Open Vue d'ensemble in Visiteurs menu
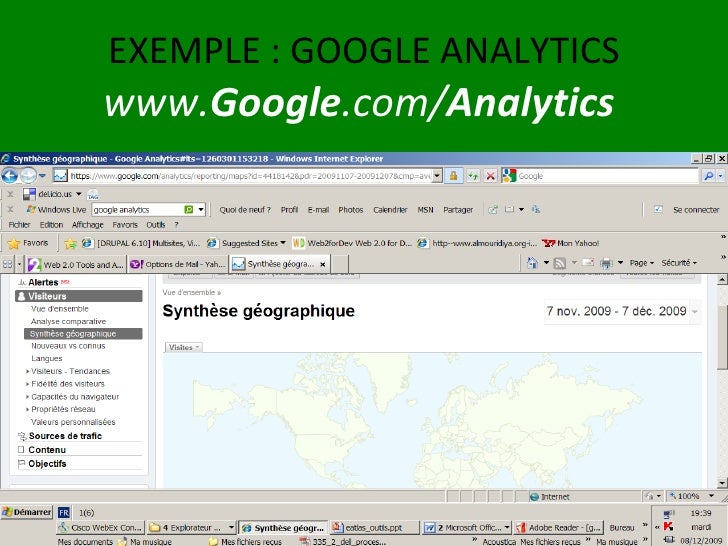The height and width of the screenshot is (546, 728). pyautogui.click(x=59, y=309)
